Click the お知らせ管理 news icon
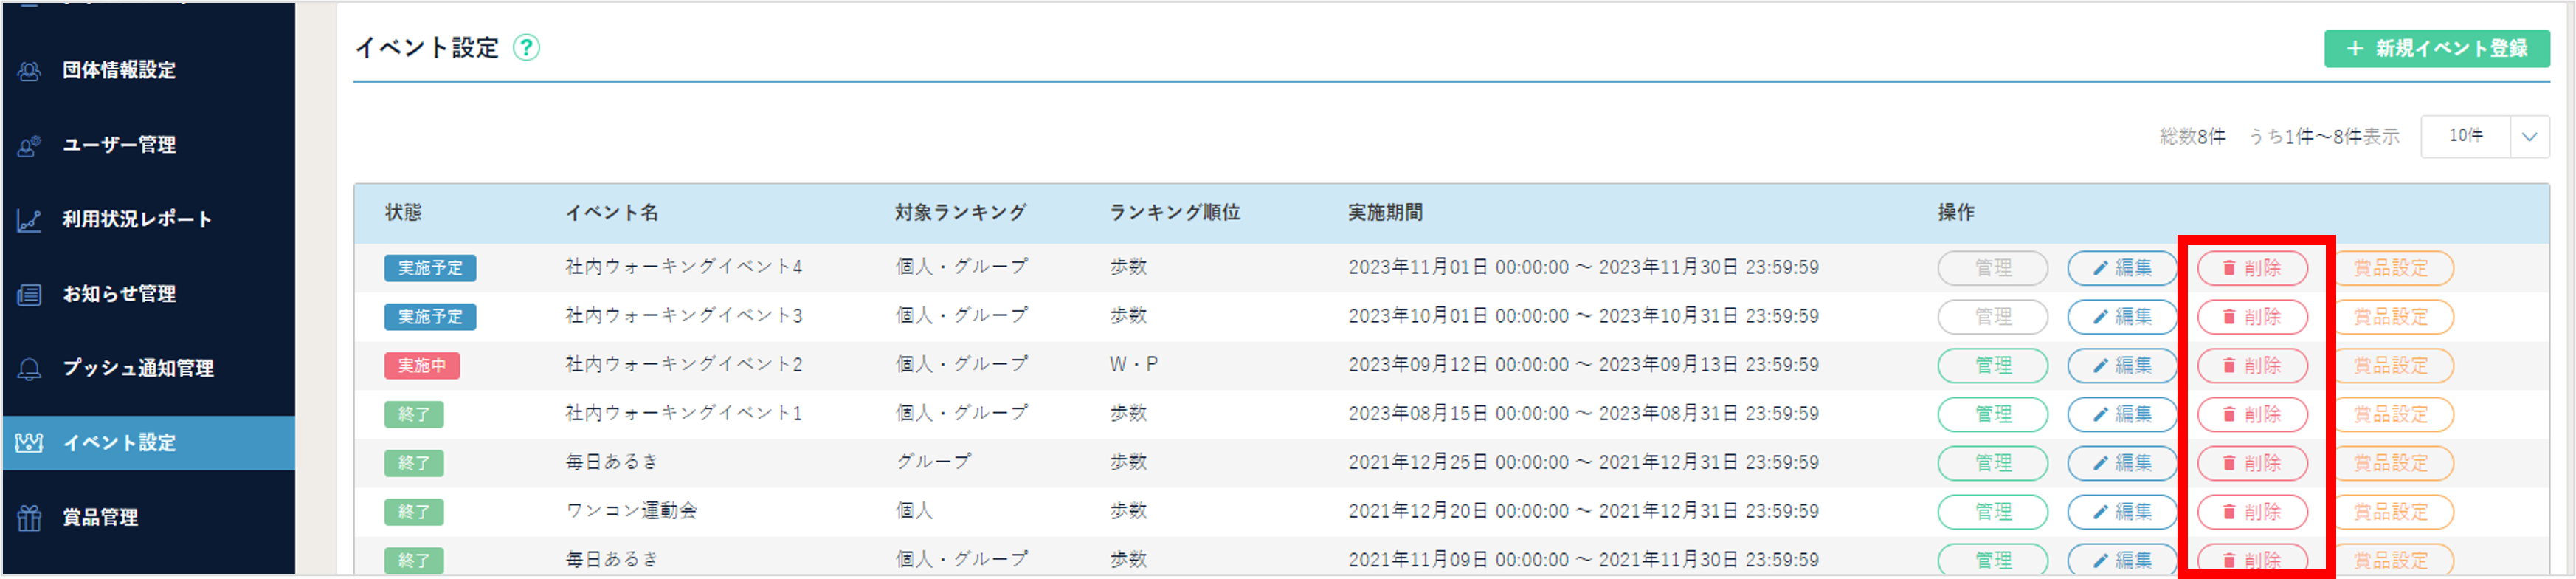This screenshot has width=2576, height=579. [29, 295]
